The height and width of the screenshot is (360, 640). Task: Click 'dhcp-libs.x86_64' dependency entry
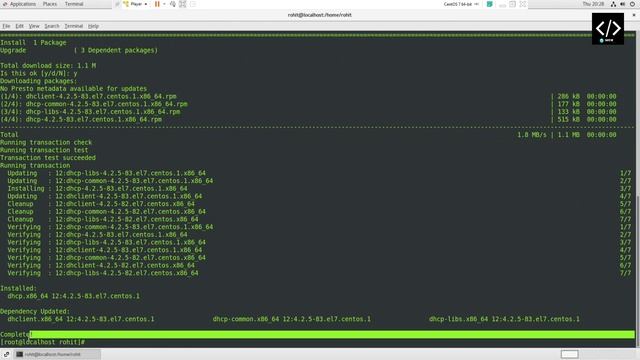point(504,319)
